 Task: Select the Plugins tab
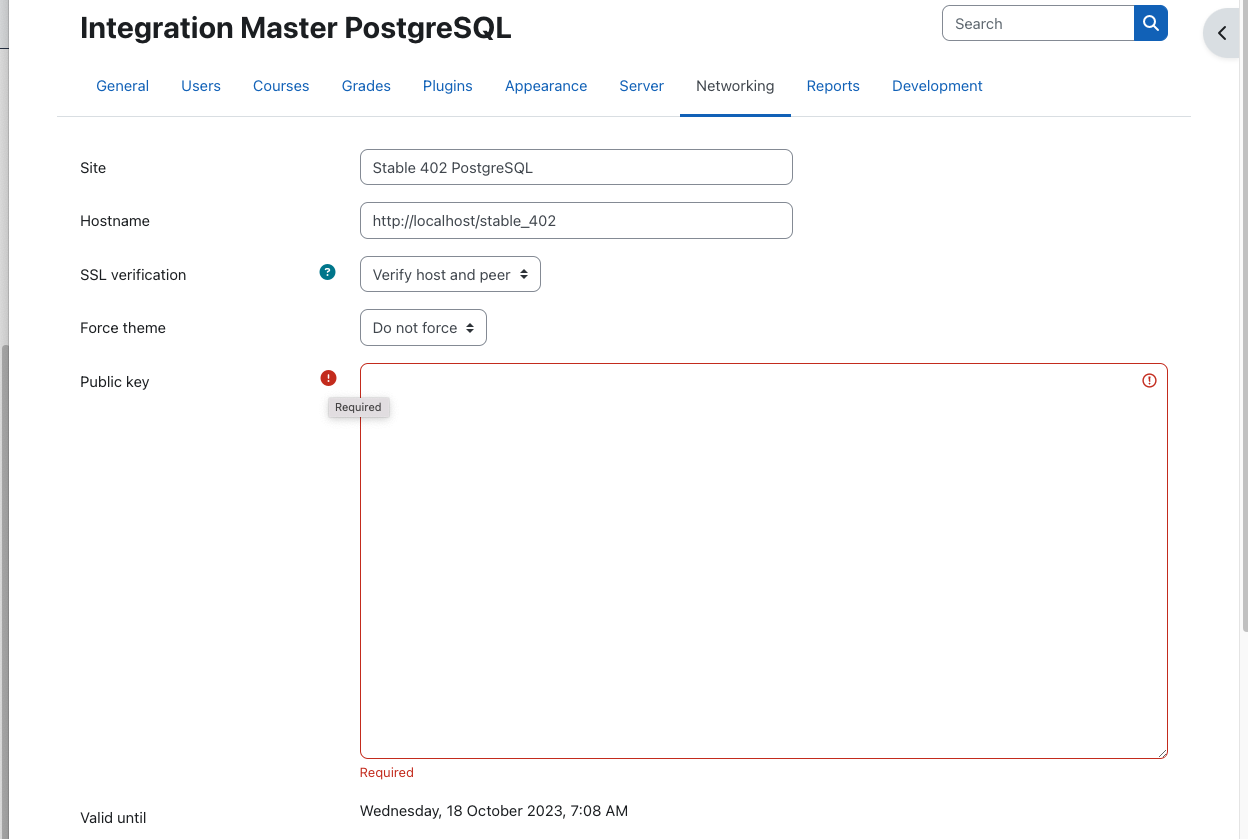click(448, 86)
